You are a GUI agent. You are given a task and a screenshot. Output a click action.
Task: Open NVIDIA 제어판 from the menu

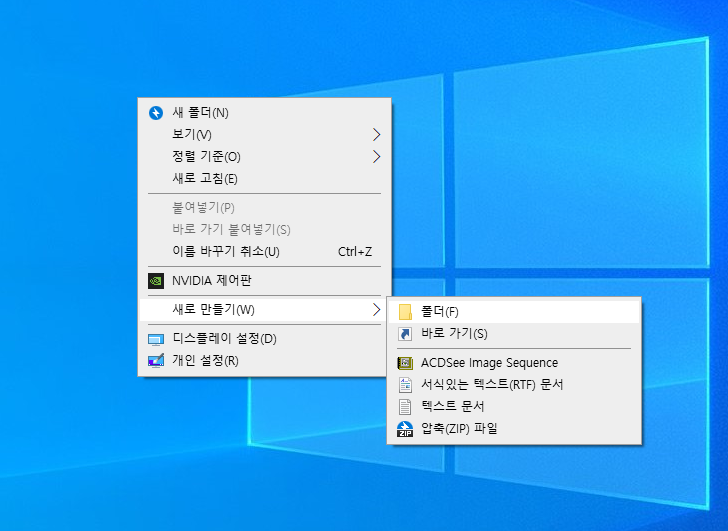click(x=265, y=281)
